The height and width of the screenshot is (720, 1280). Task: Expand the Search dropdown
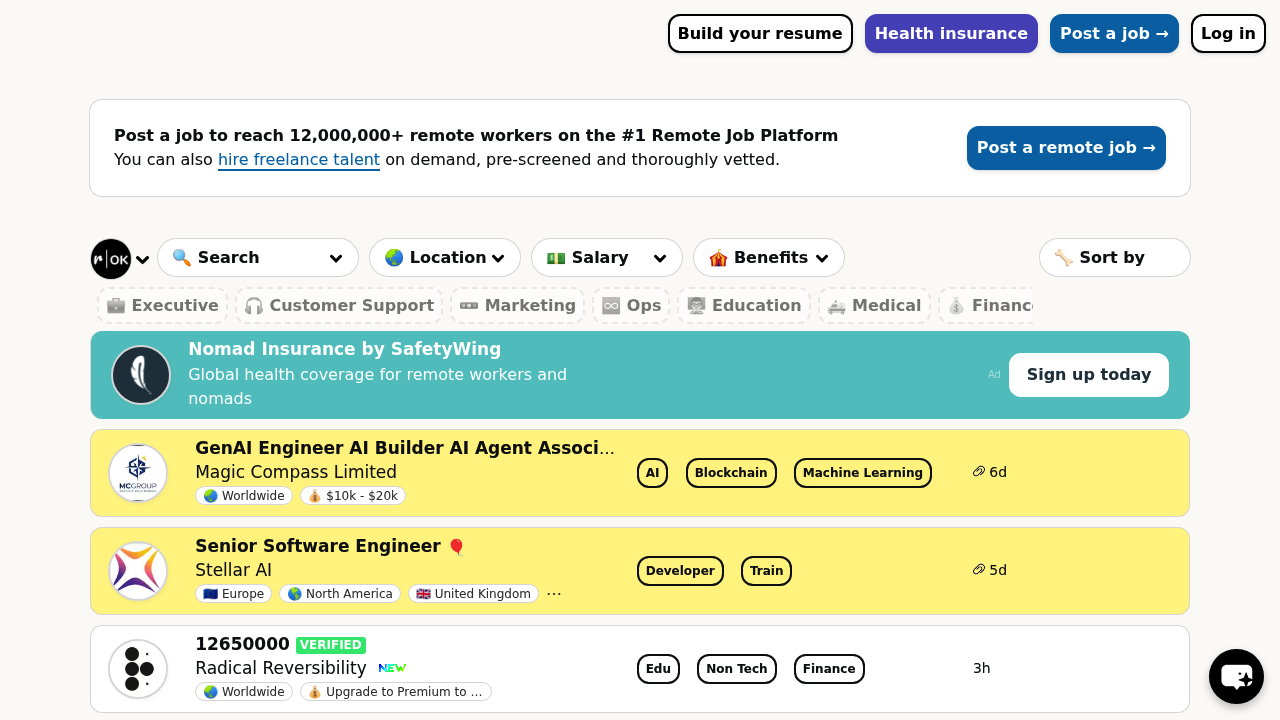pos(258,258)
